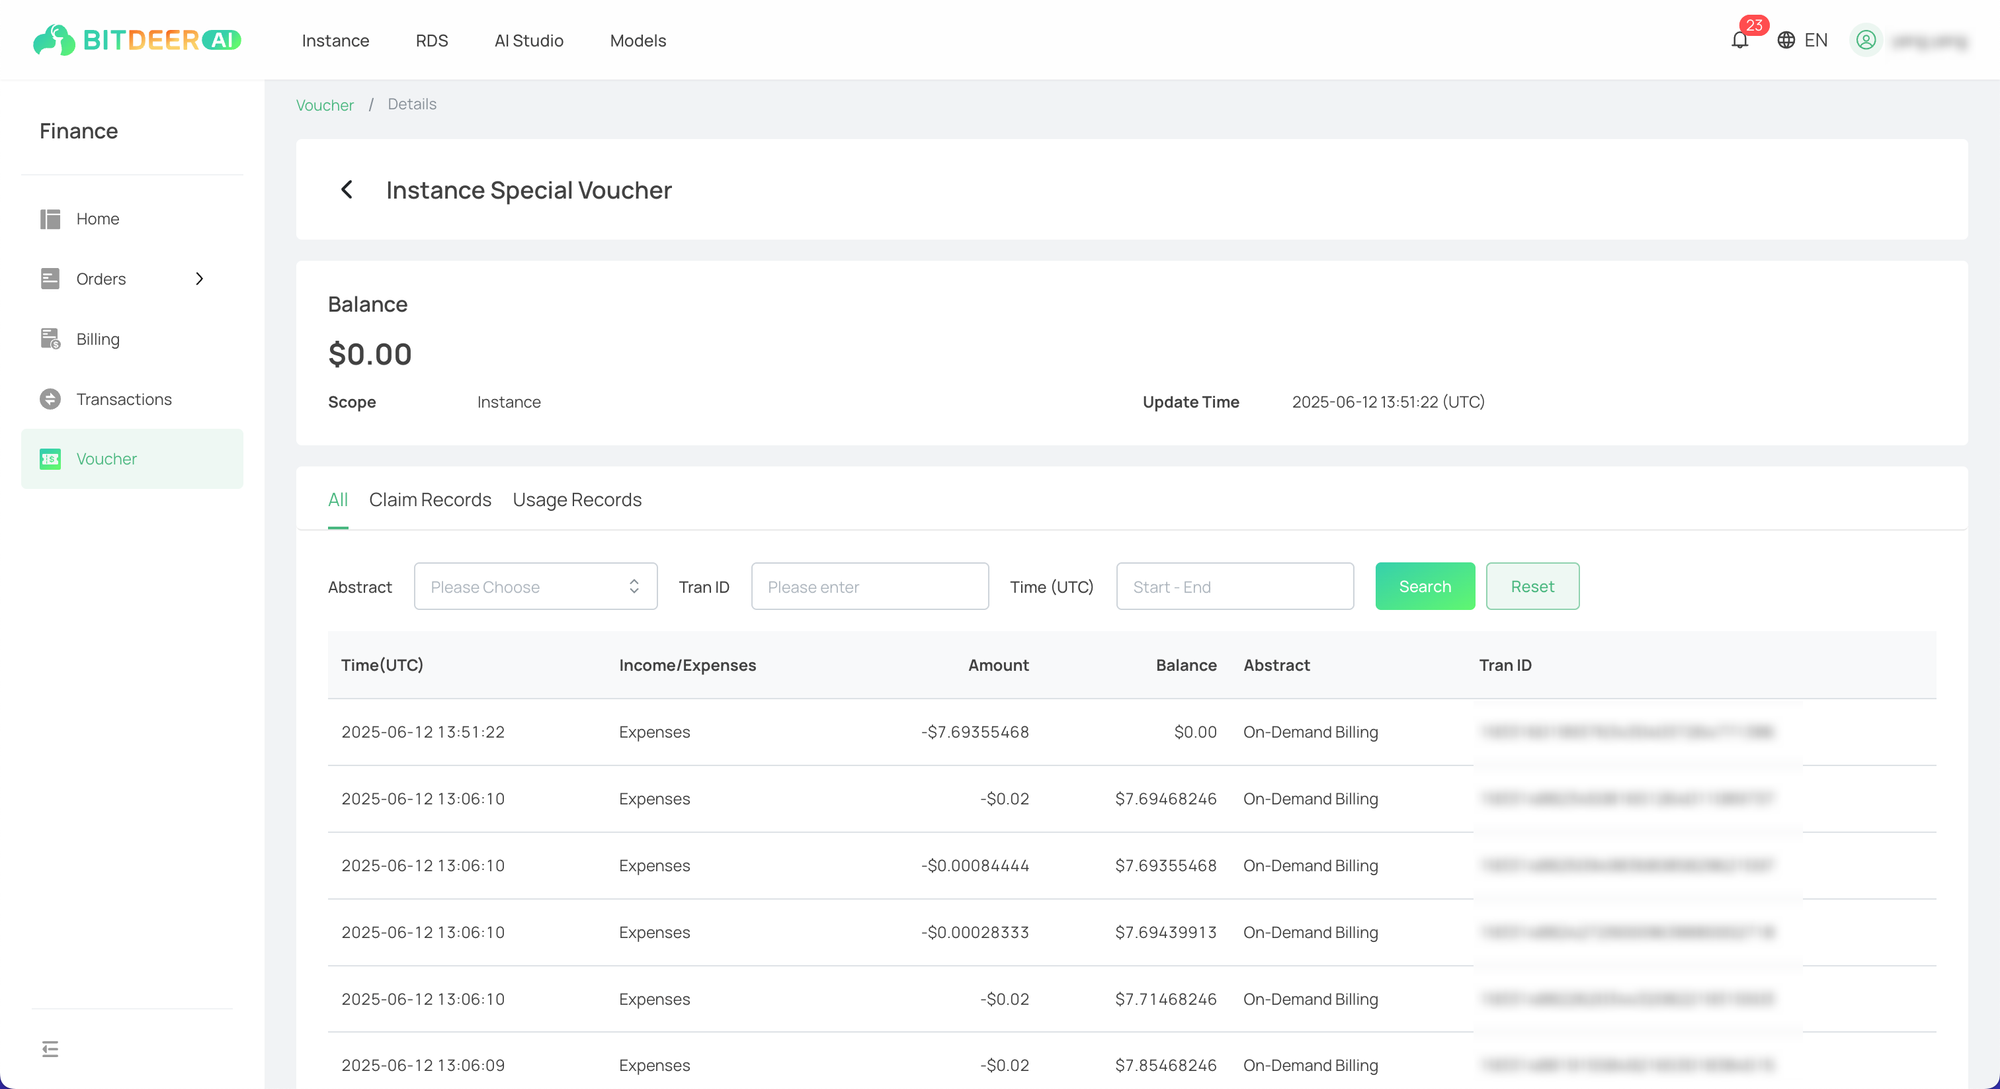
Task: Open the Start - End time picker
Action: (x=1234, y=587)
